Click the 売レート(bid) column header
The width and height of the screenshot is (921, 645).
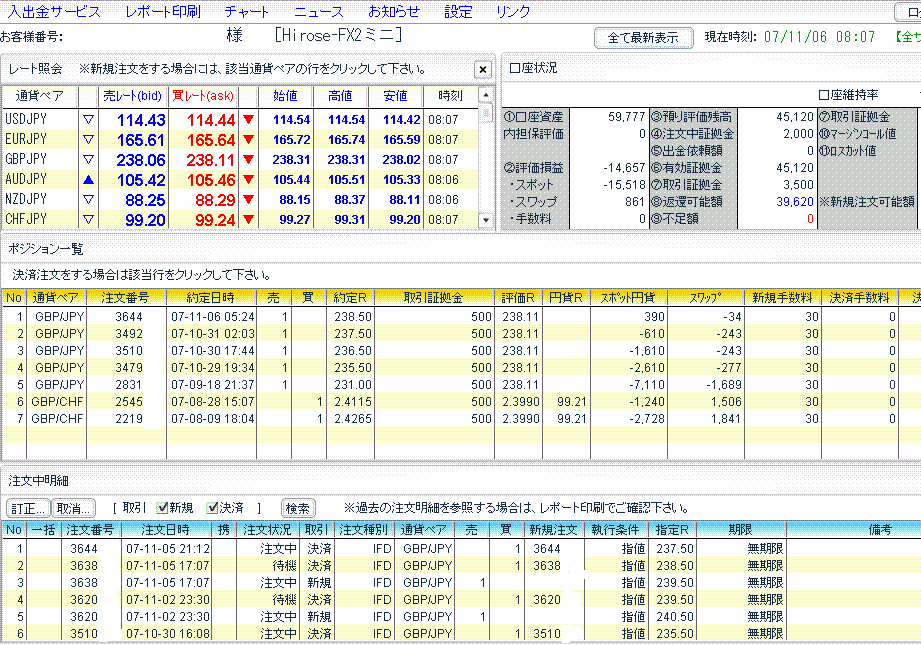[x=133, y=96]
